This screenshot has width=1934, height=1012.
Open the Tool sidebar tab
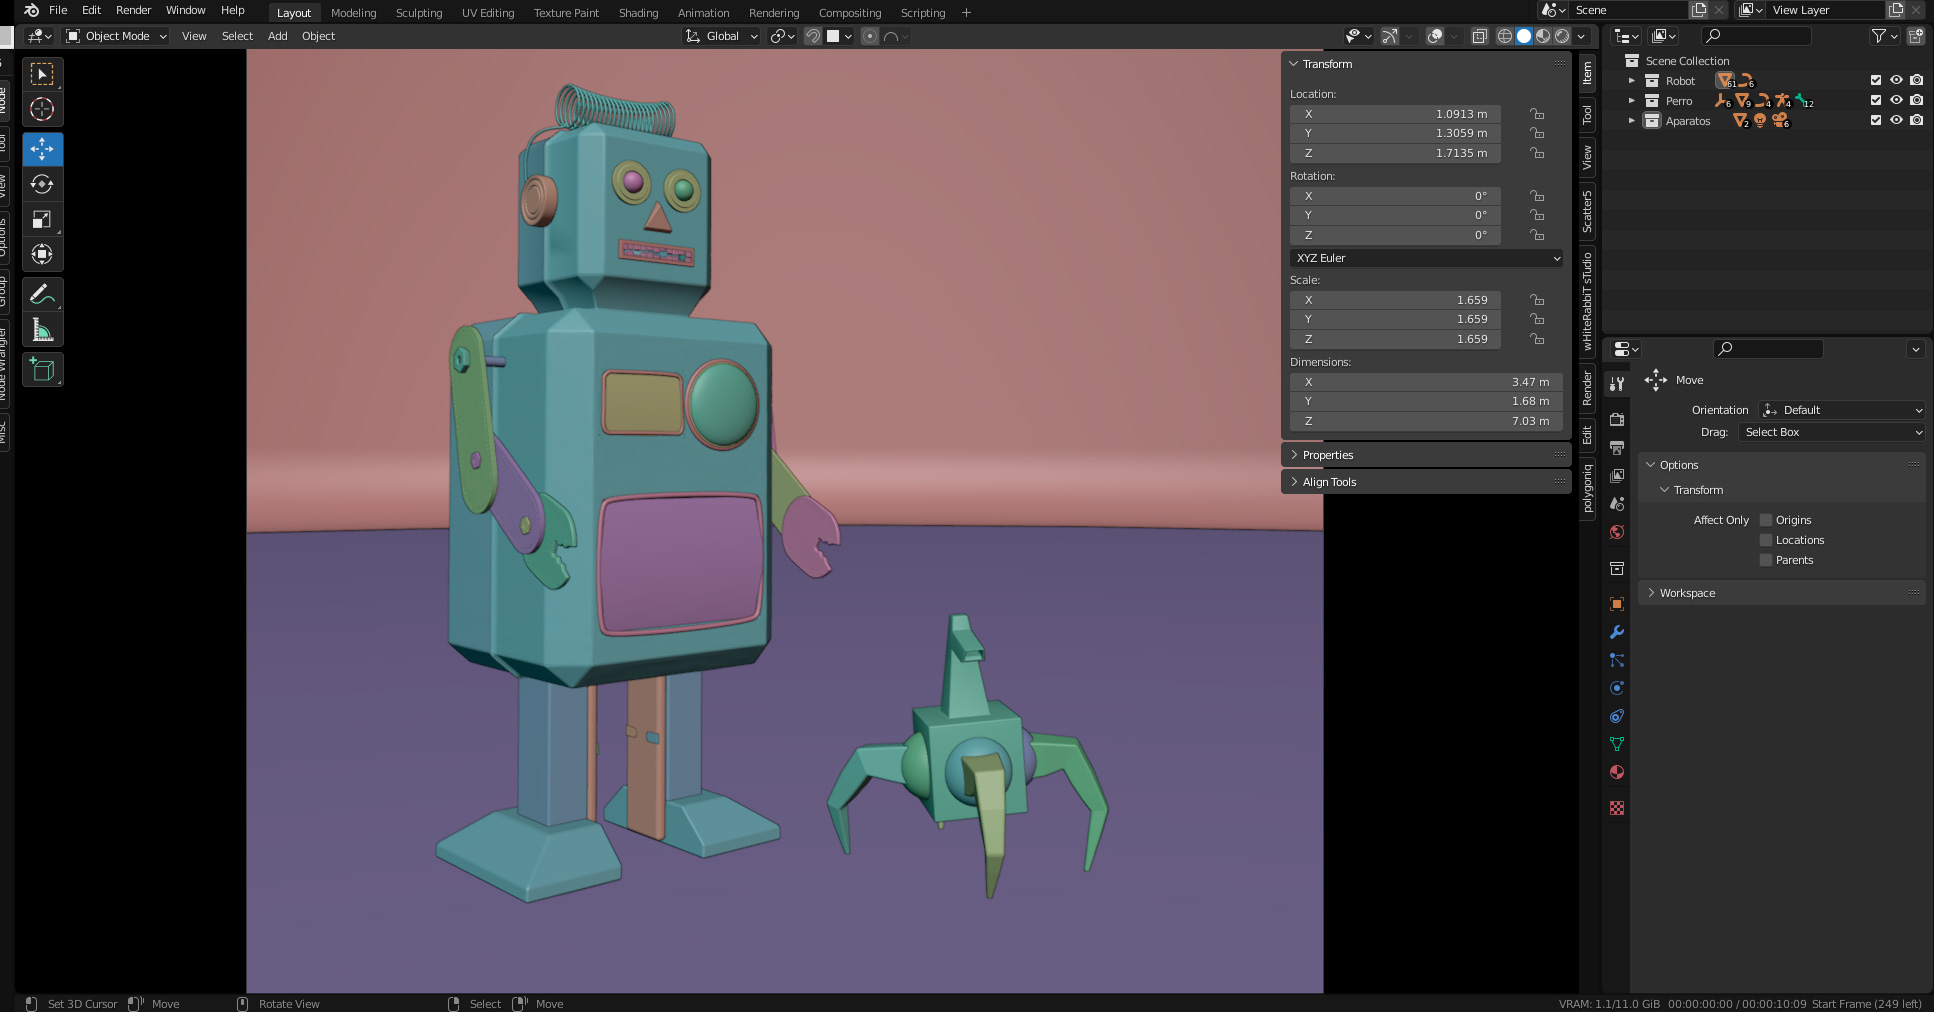pyautogui.click(x=1587, y=115)
